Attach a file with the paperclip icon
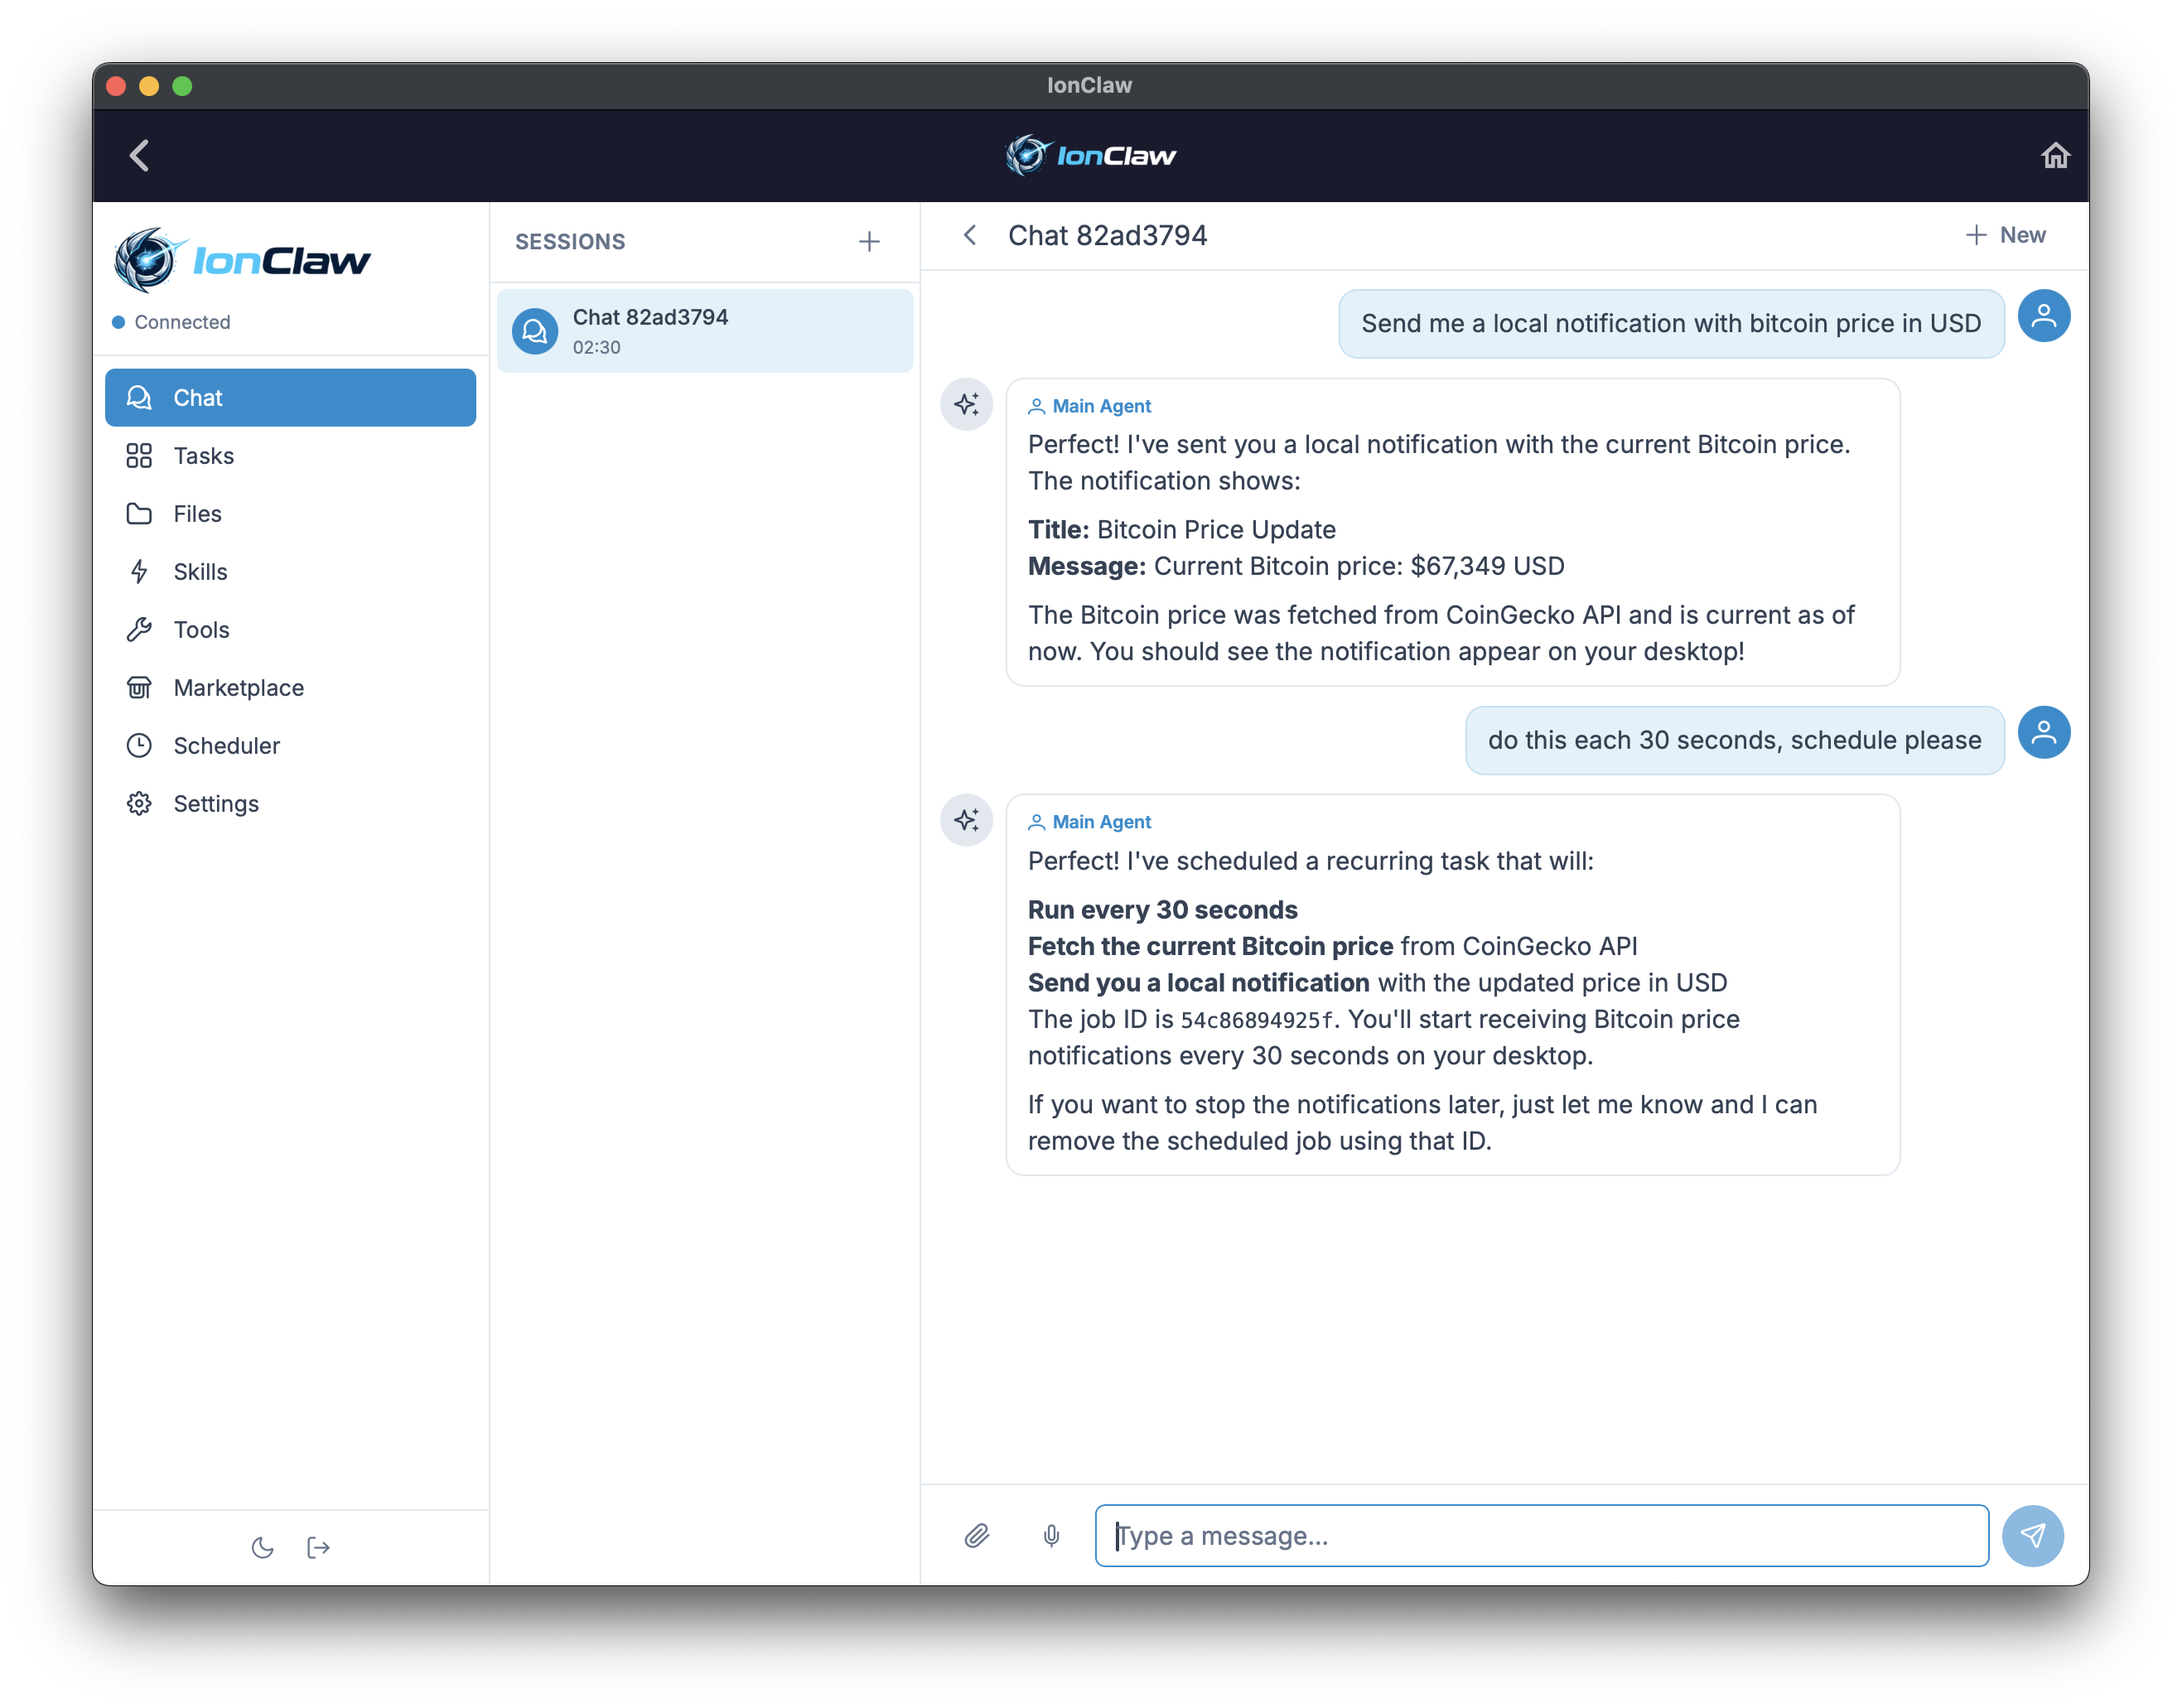 pos(977,1535)
